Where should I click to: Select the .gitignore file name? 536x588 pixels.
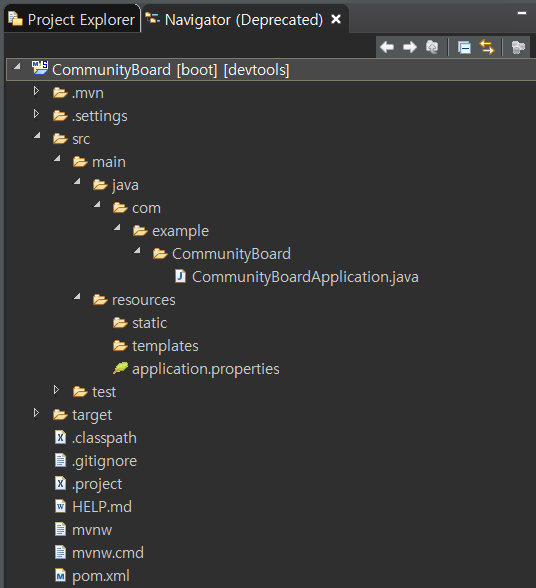coord(104,462)
